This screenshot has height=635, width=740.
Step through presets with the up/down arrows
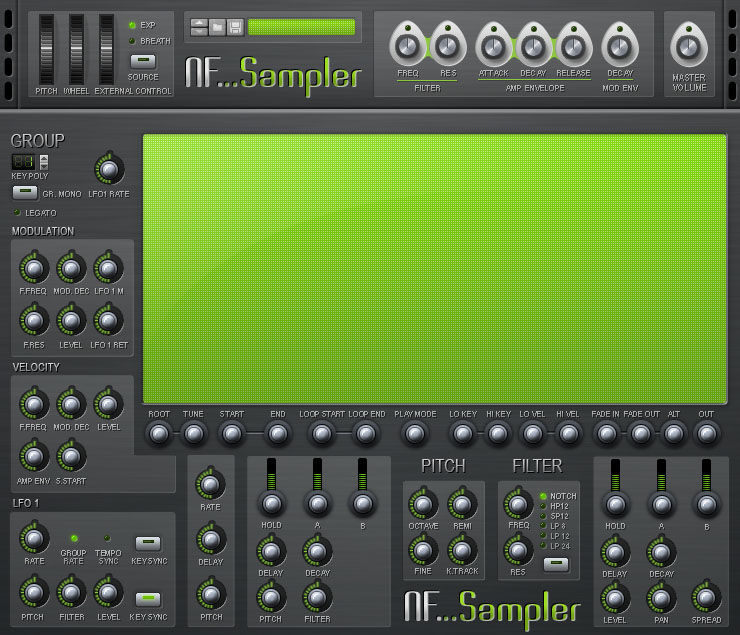click(x=198, y=27)
